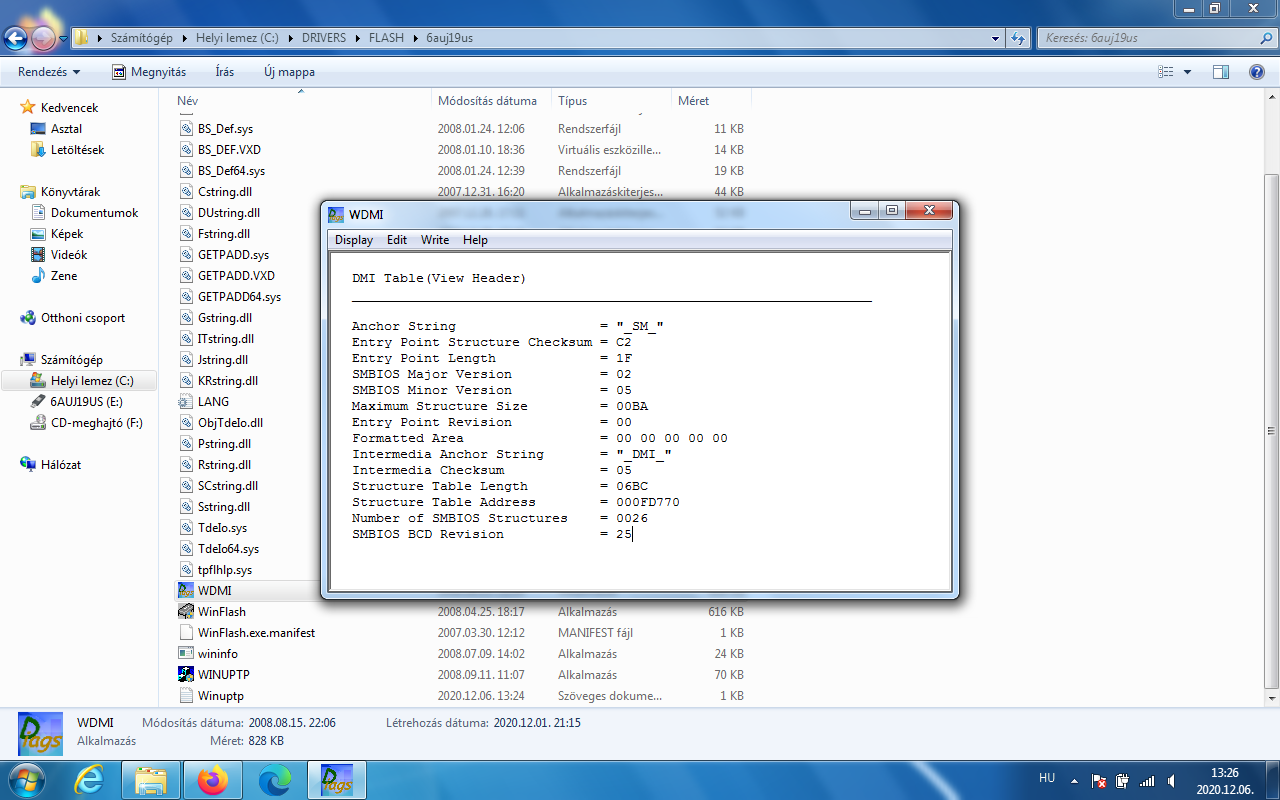
Task: Open view options dropdown arrow
Action: coord(1188,72)
